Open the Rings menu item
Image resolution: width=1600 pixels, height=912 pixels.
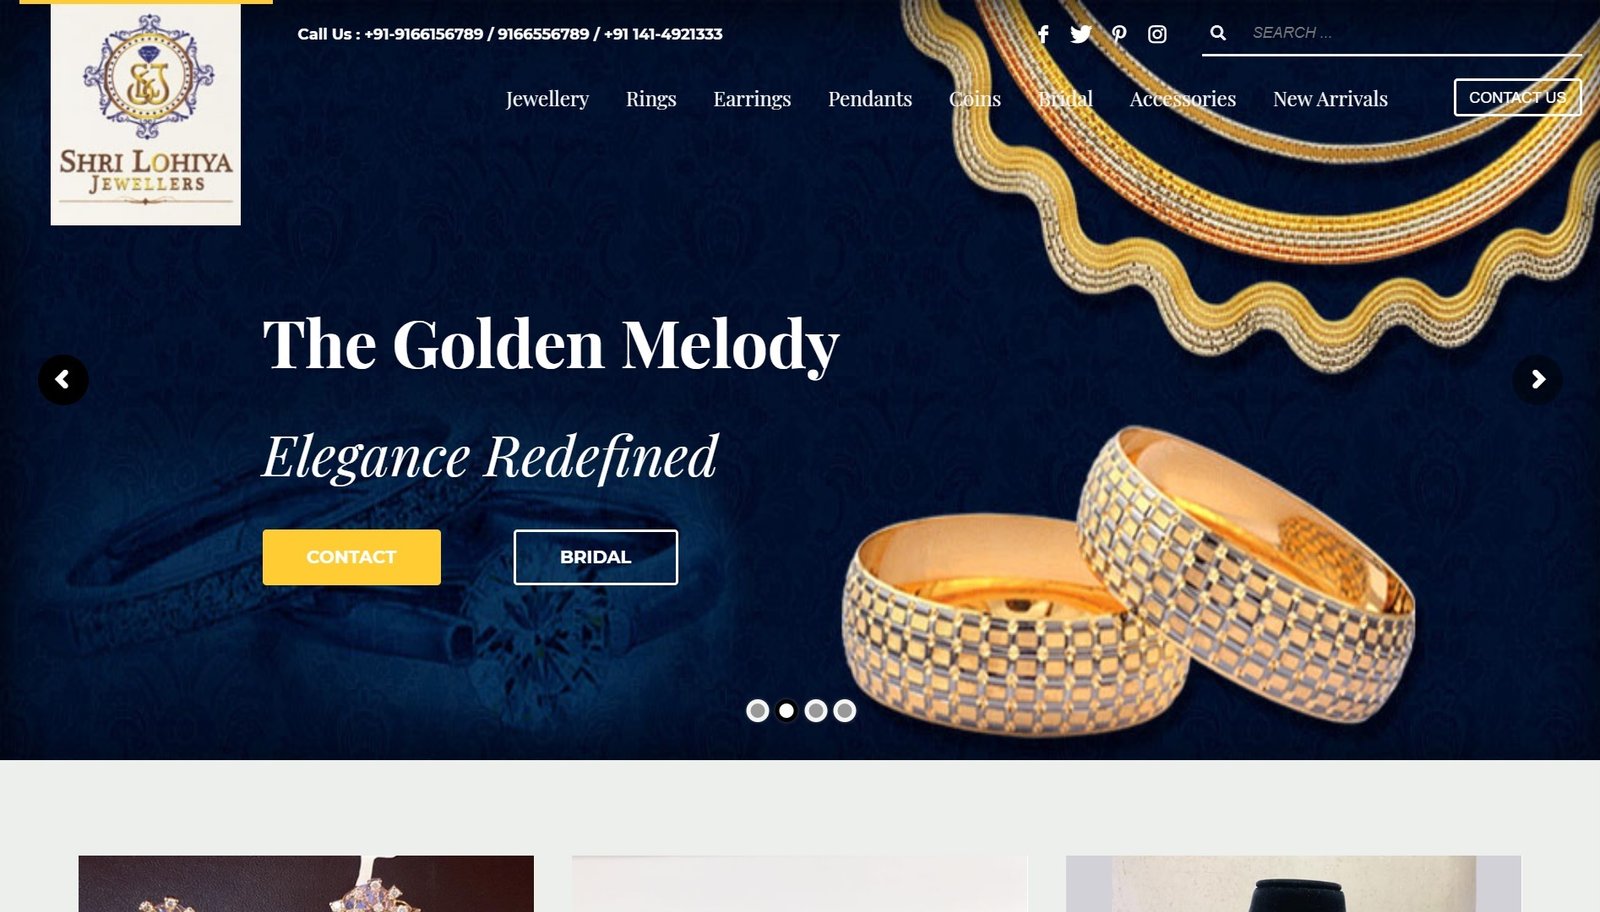click(x=651, y=99)
